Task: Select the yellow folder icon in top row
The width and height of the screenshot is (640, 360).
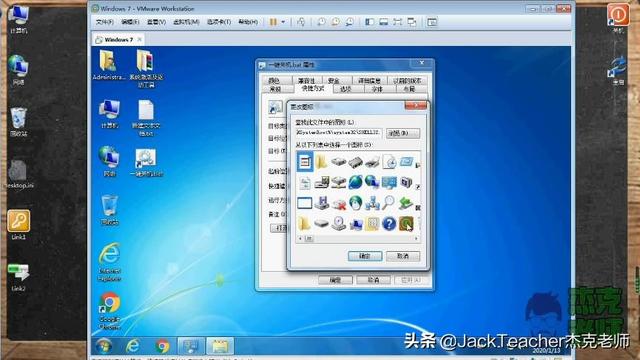Action: [322, 162]
